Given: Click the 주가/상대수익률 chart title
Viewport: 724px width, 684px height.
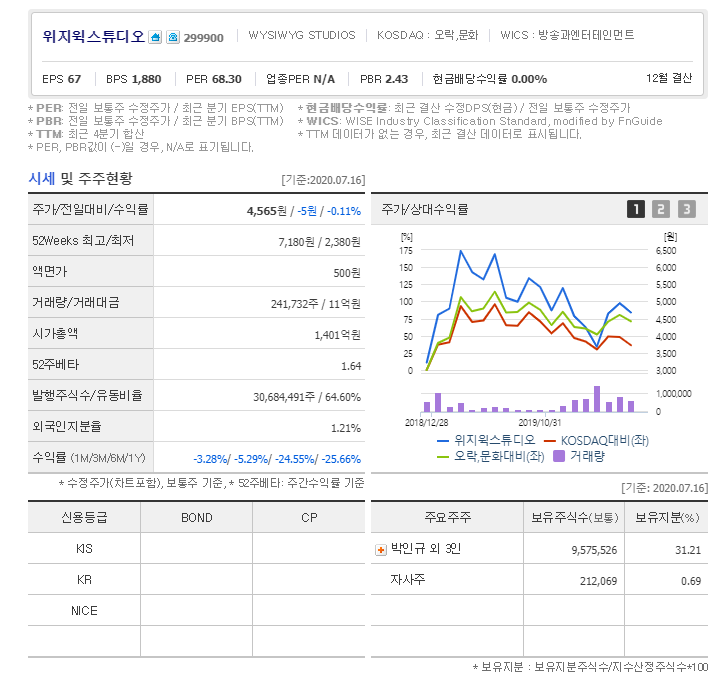Looking at the screenshot, I should (425, 209).
